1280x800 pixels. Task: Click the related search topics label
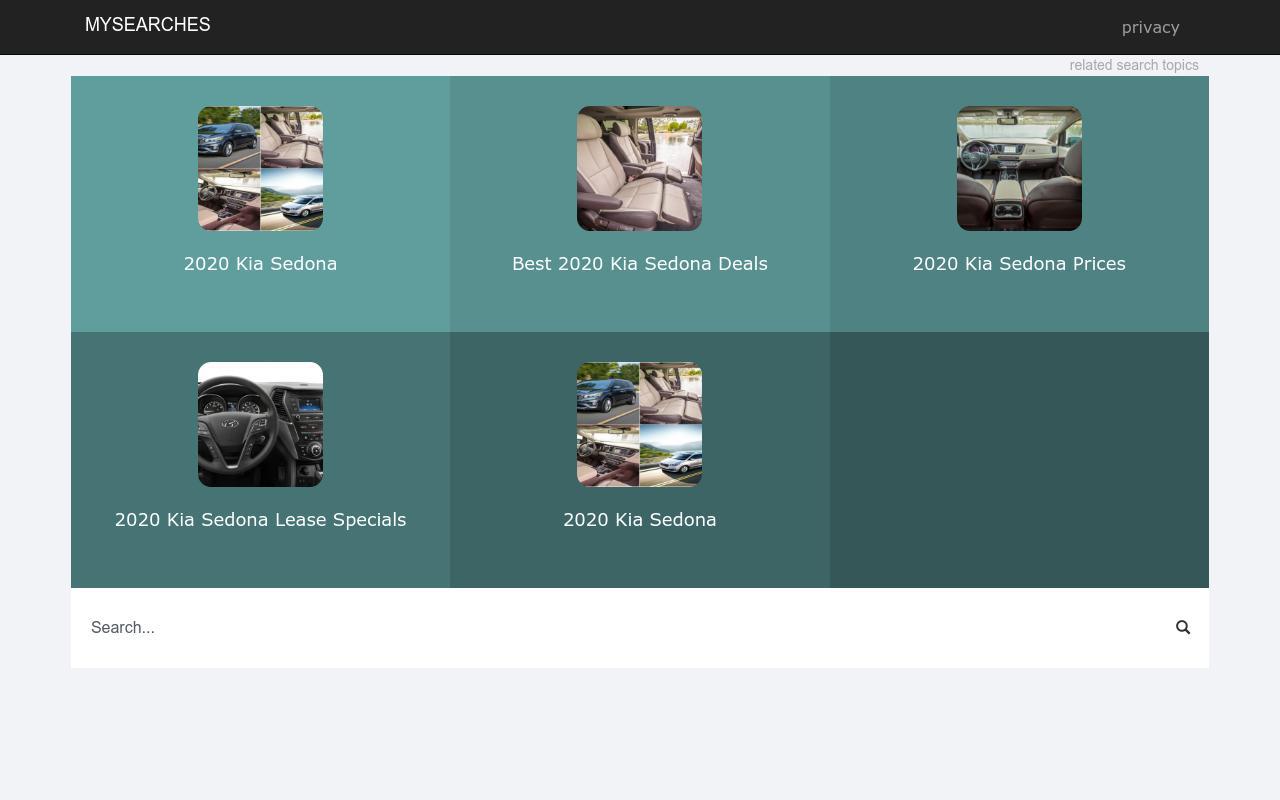point(1133,65)
